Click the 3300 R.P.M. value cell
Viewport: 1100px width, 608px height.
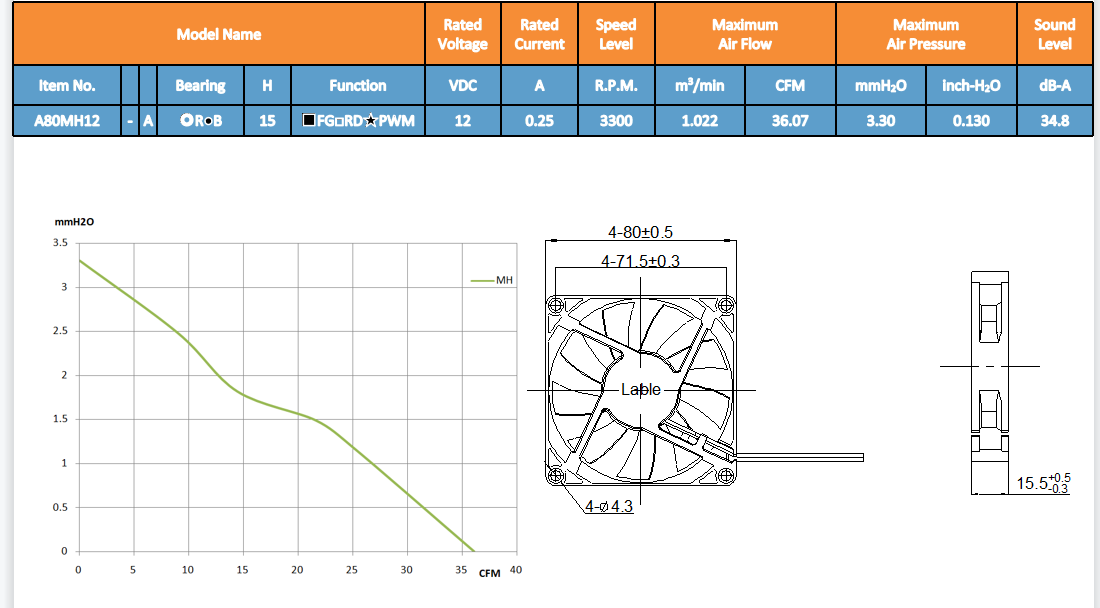tap(615, 121)
